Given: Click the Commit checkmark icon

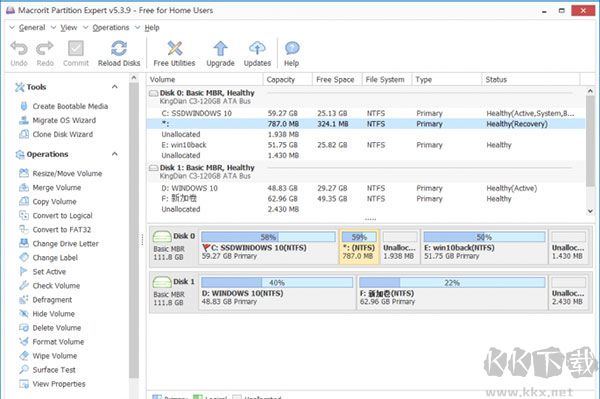Looking at the screenshot, I should [76, 49].
